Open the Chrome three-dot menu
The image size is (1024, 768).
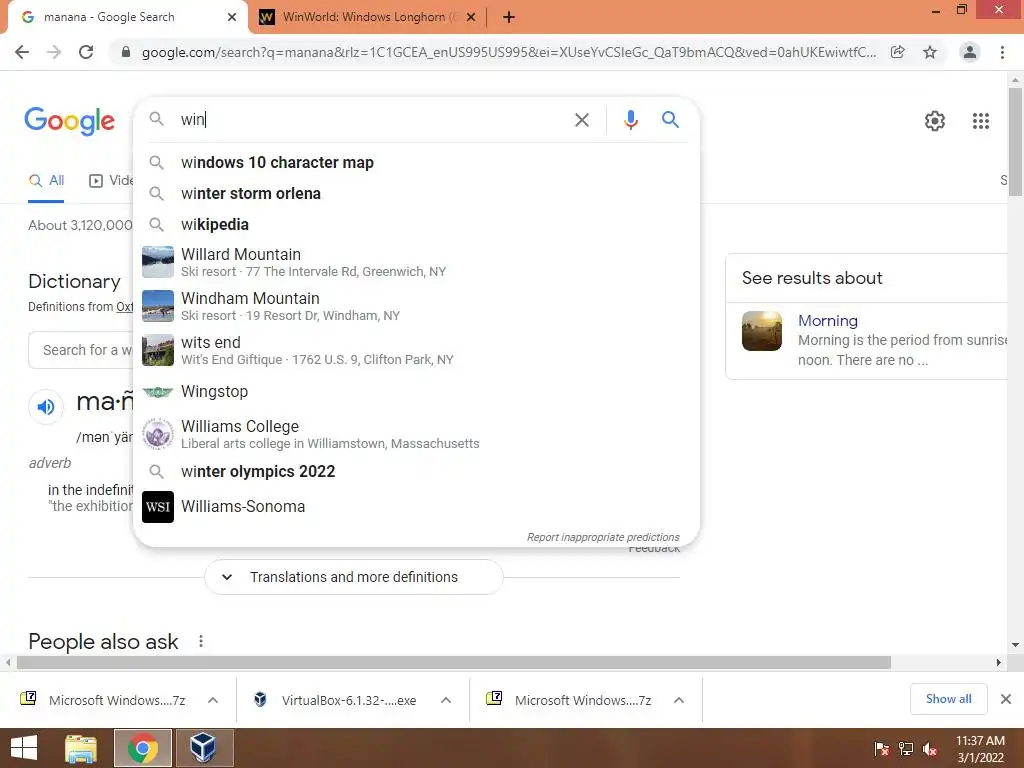click(x=1002, y=52)
